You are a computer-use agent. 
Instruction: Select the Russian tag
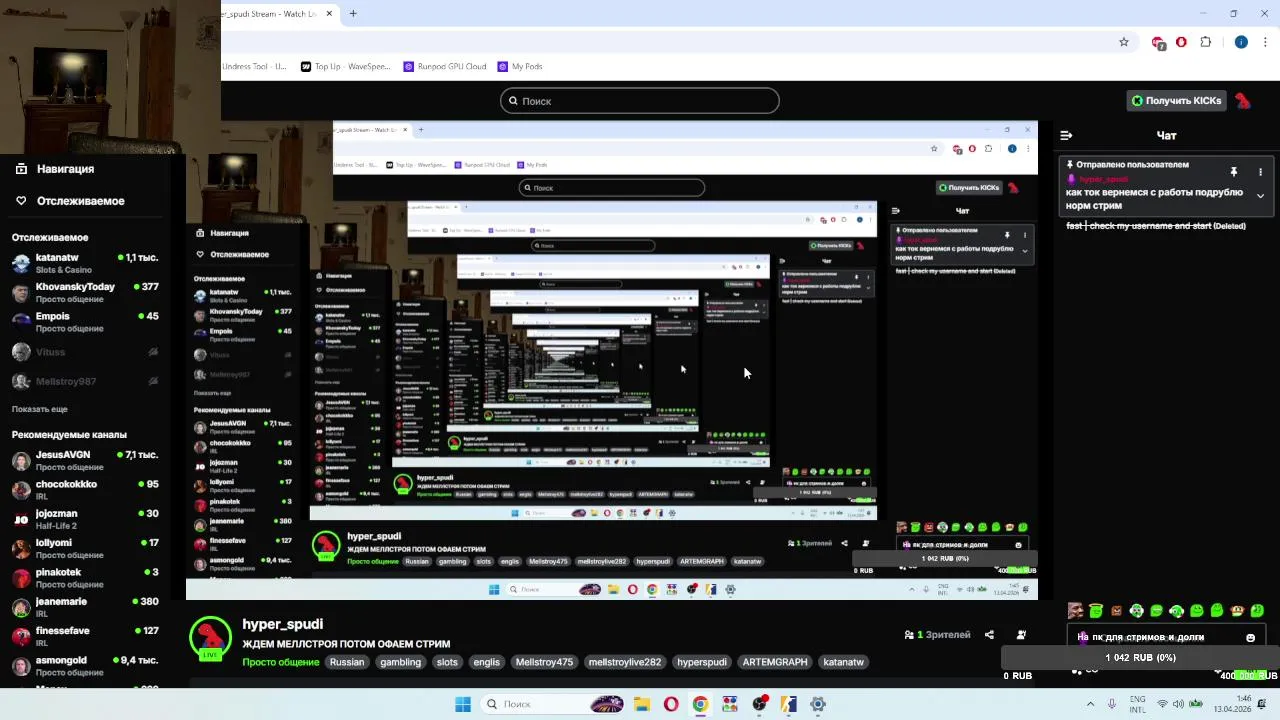[x=347, y=662]
